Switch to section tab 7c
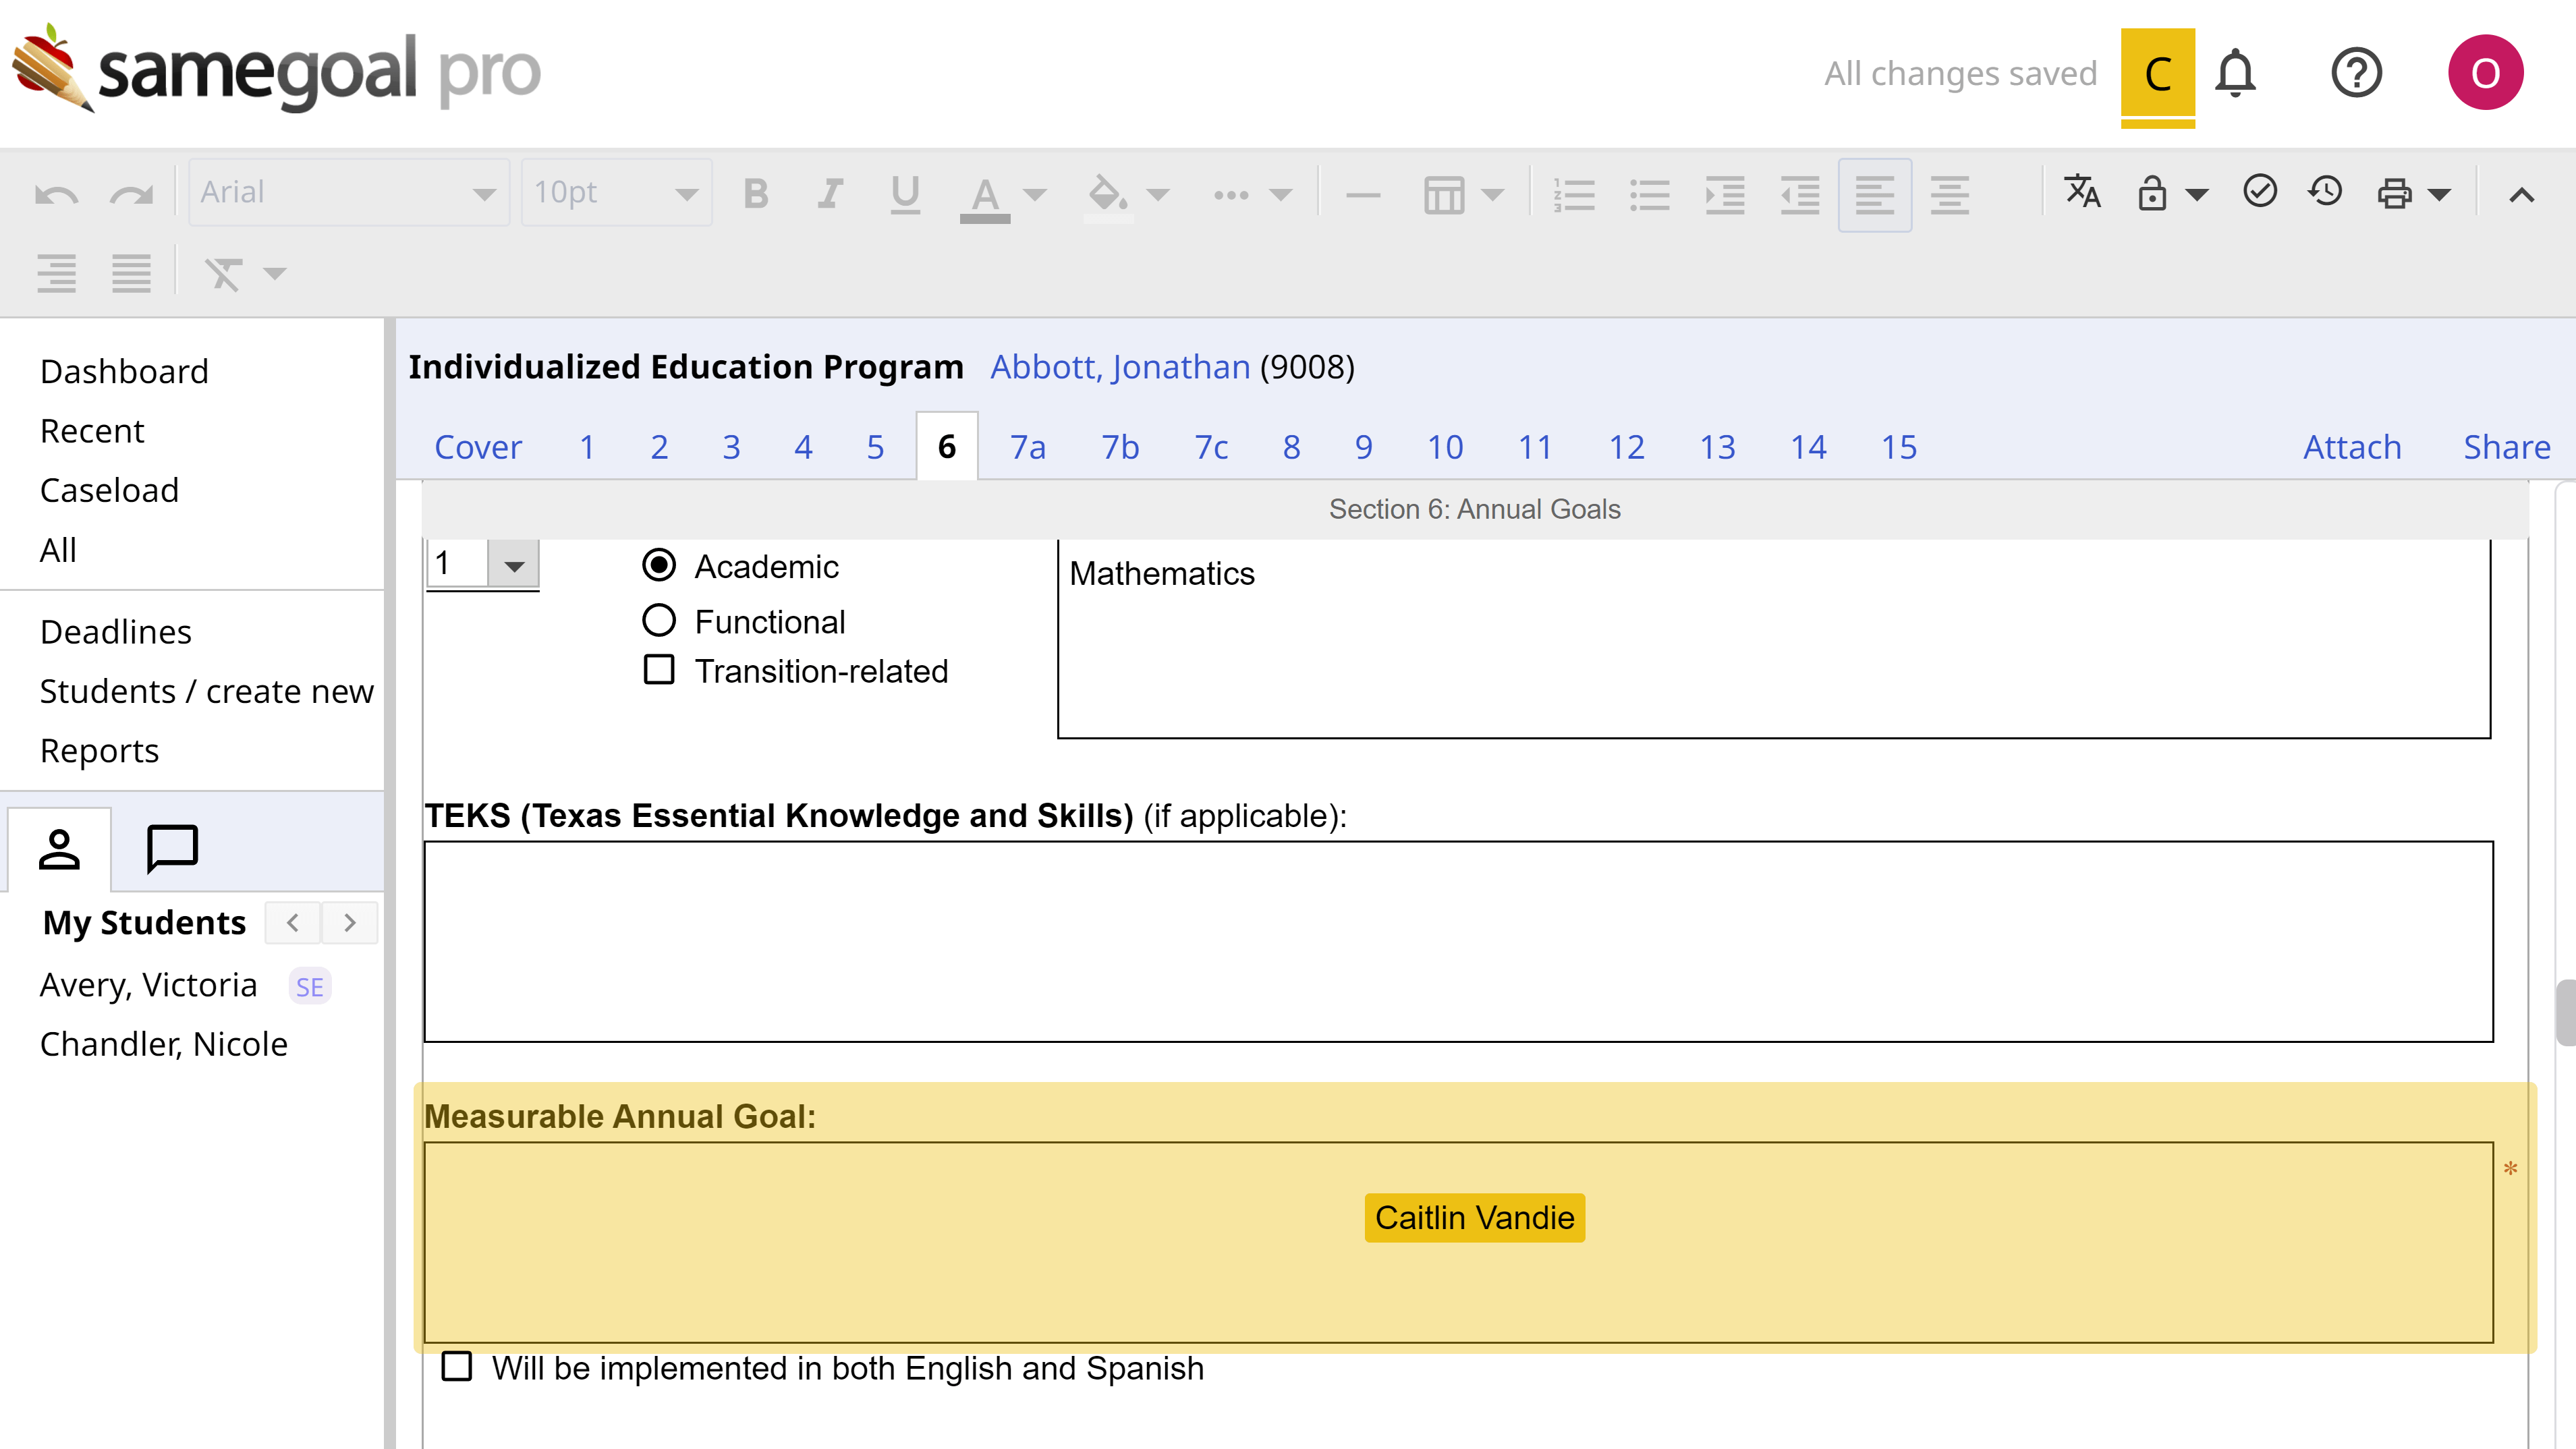The image size is (2576, 1449). click(x=1211, y=447)
